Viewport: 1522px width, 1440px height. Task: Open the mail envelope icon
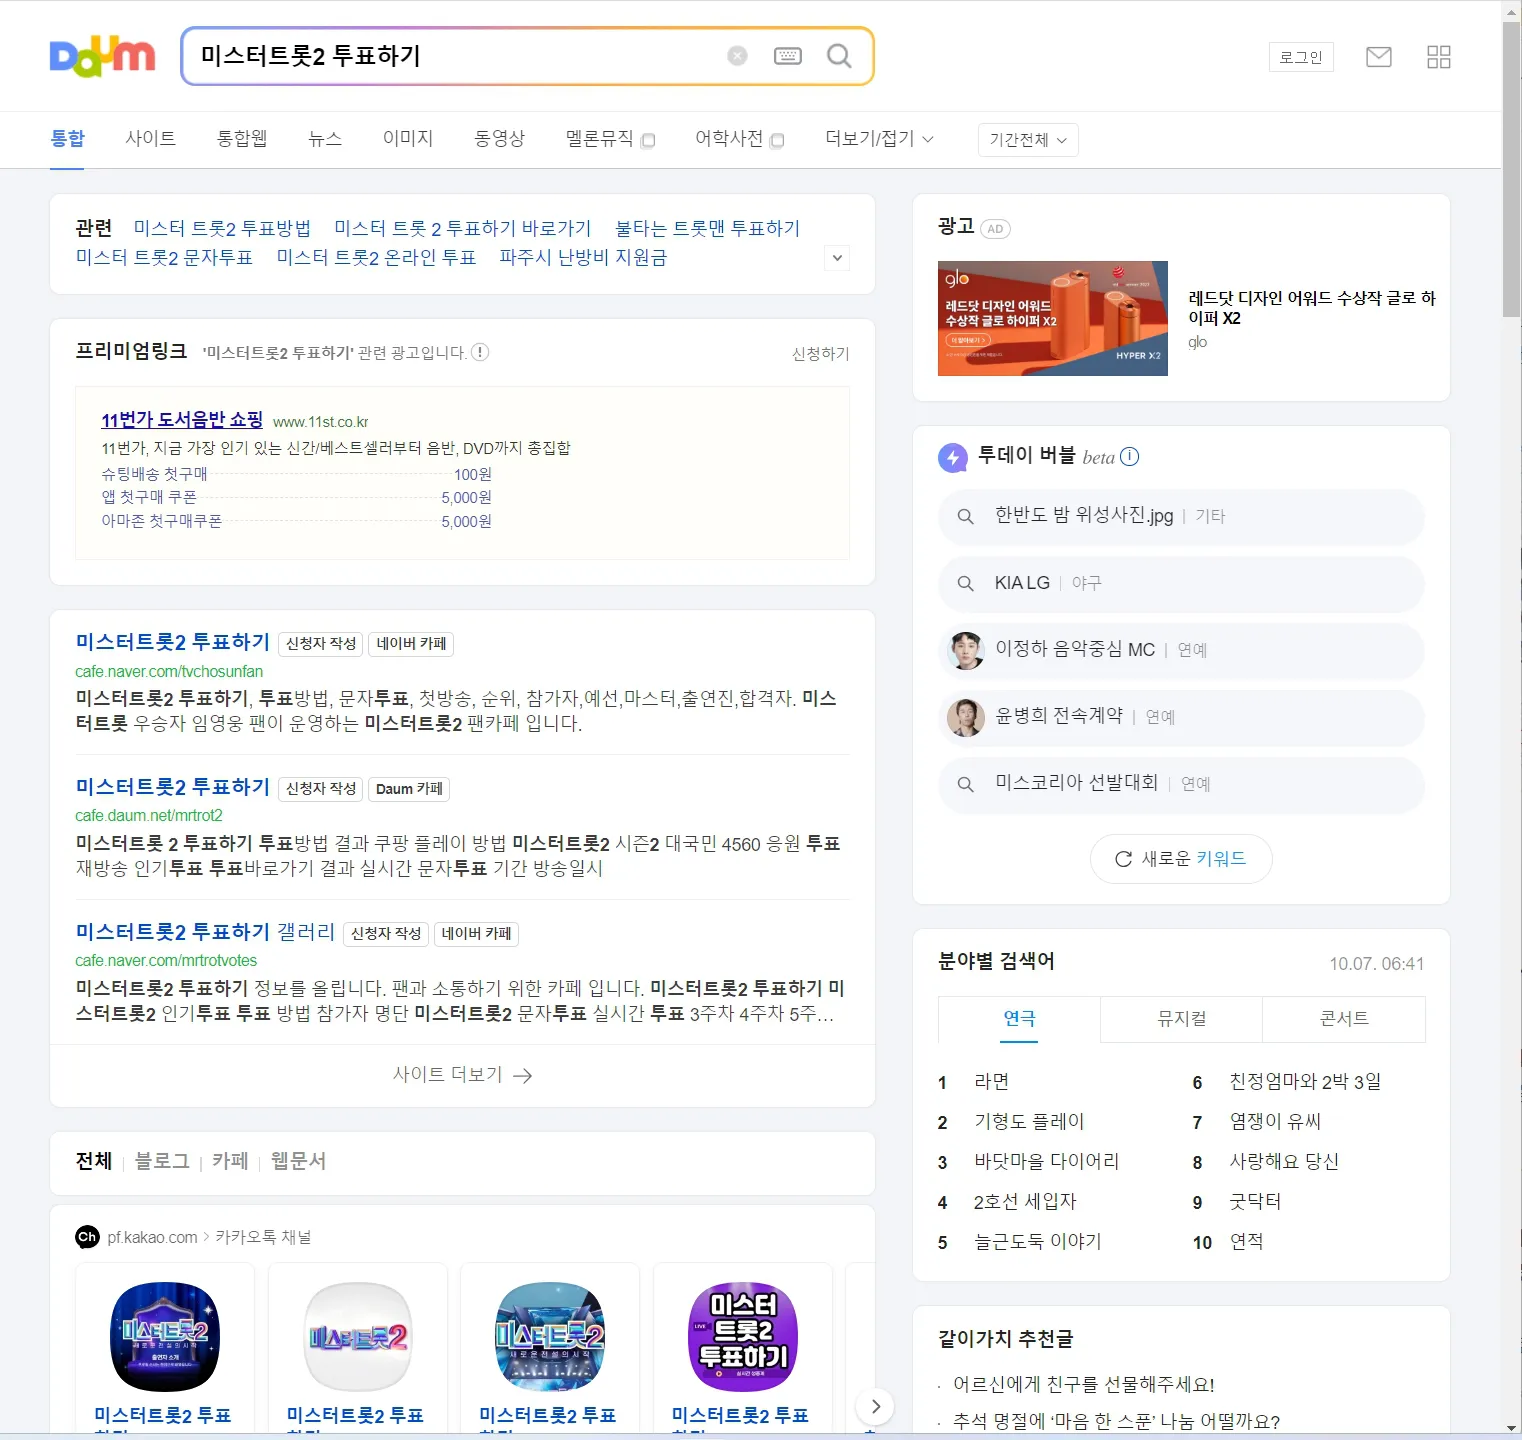(x=1379, y=57)
